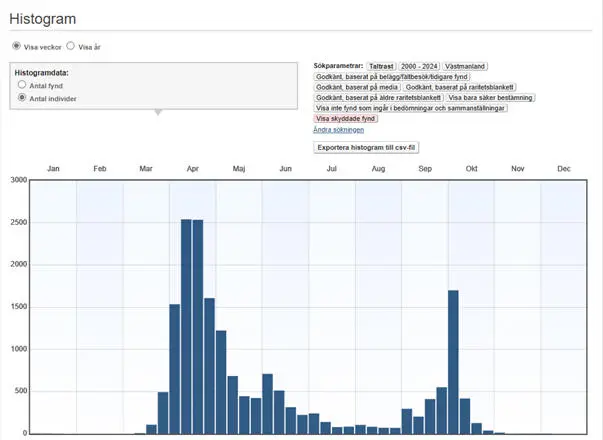Click the 'Taltrast' search parameter tag
Screen dimensions: 603x440
pos(381,66)
